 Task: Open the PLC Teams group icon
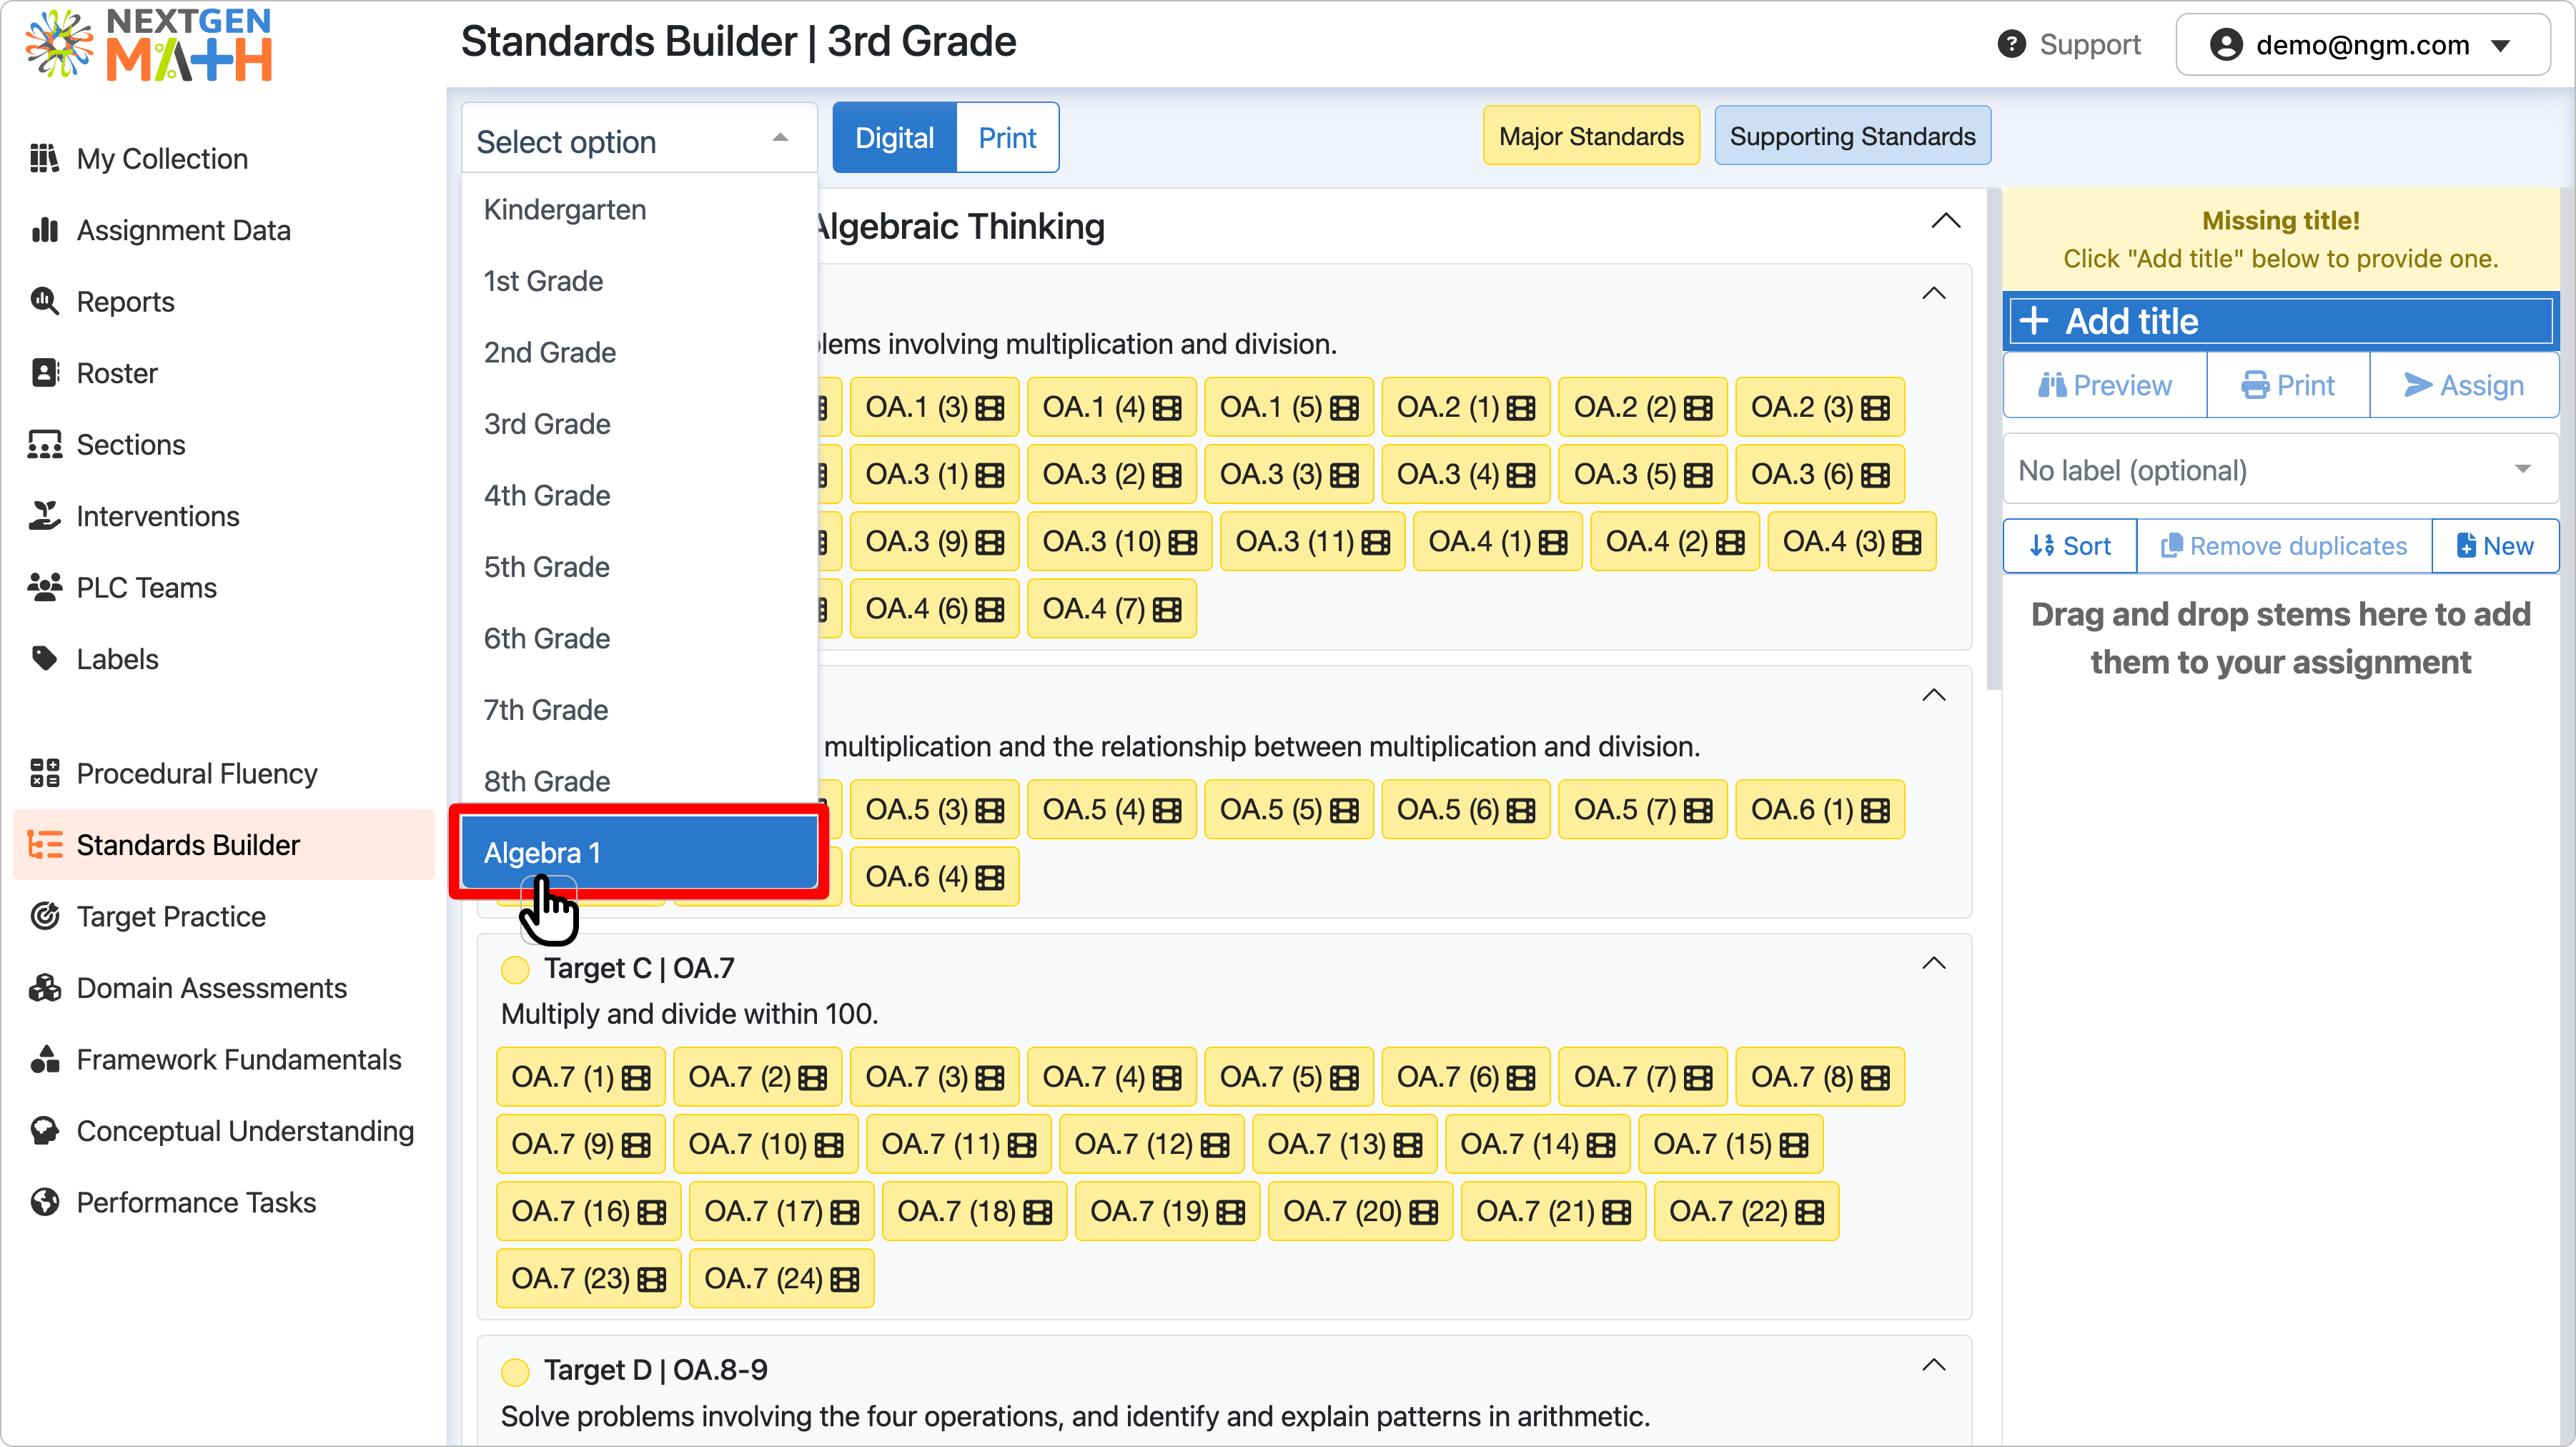coord(44,587)
